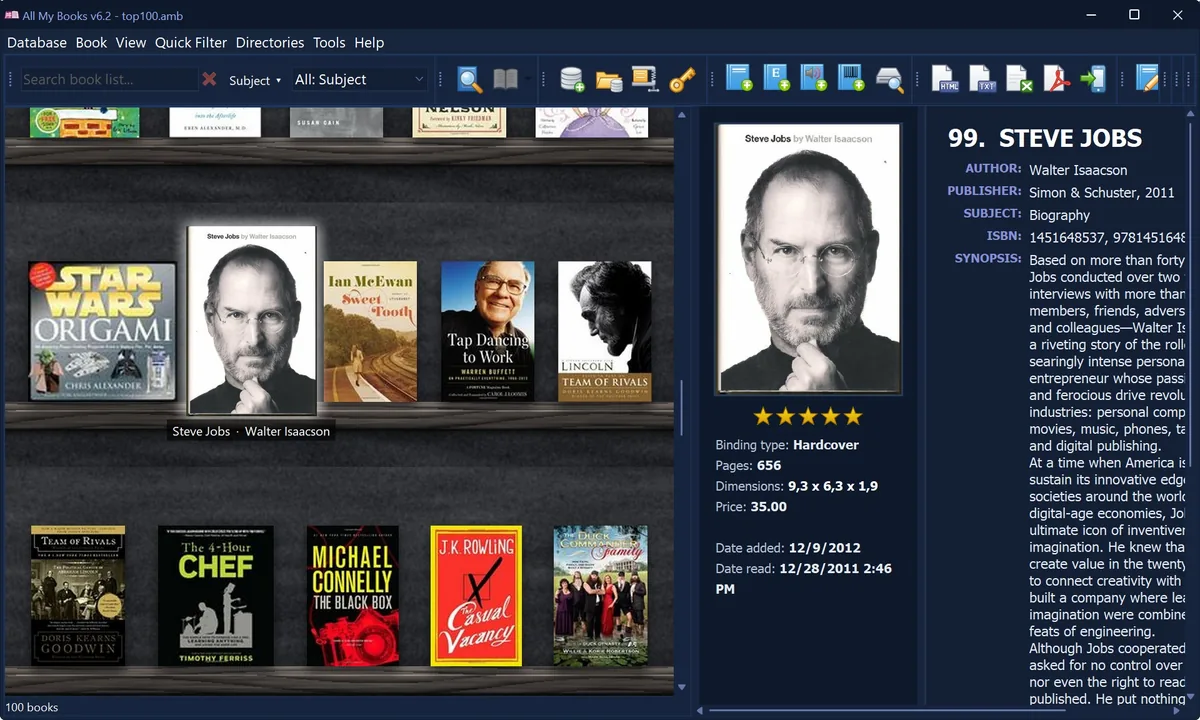This screenshot has width=1200, height=720.
Task: Click the 99. STEVE JOBS title heading
Action: pyautogui.click(x=1045, y=138)
